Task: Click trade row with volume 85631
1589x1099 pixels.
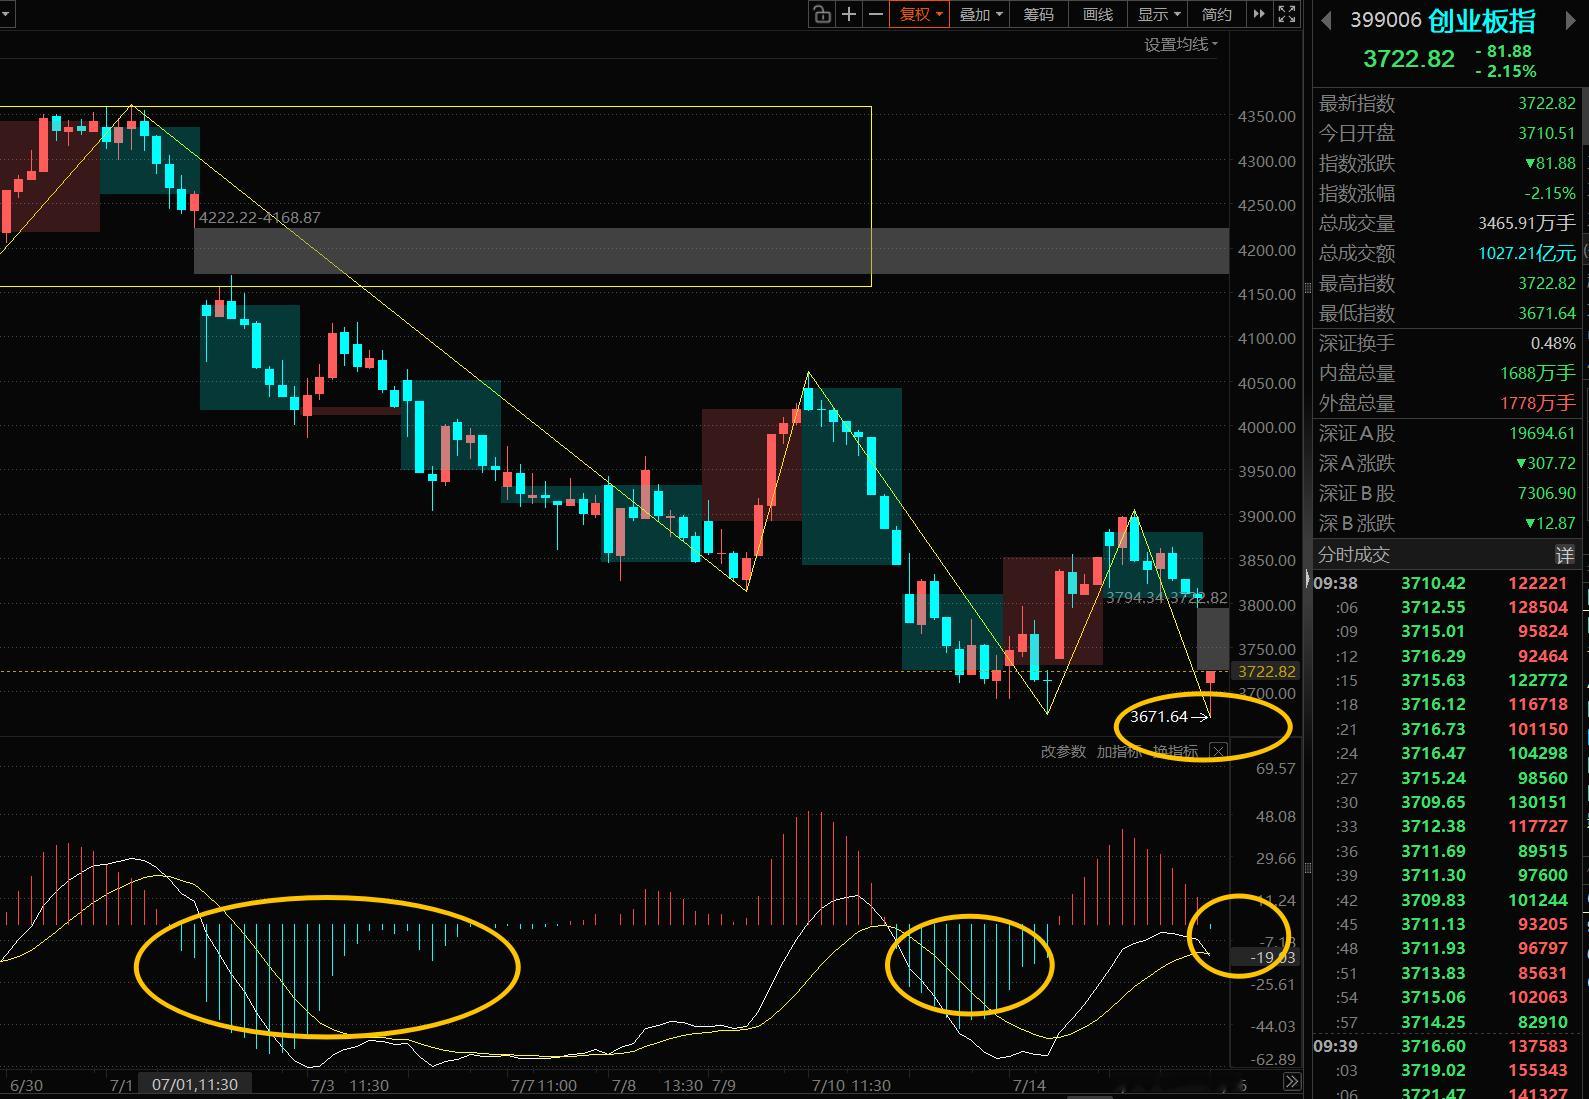Action: 1447,973
